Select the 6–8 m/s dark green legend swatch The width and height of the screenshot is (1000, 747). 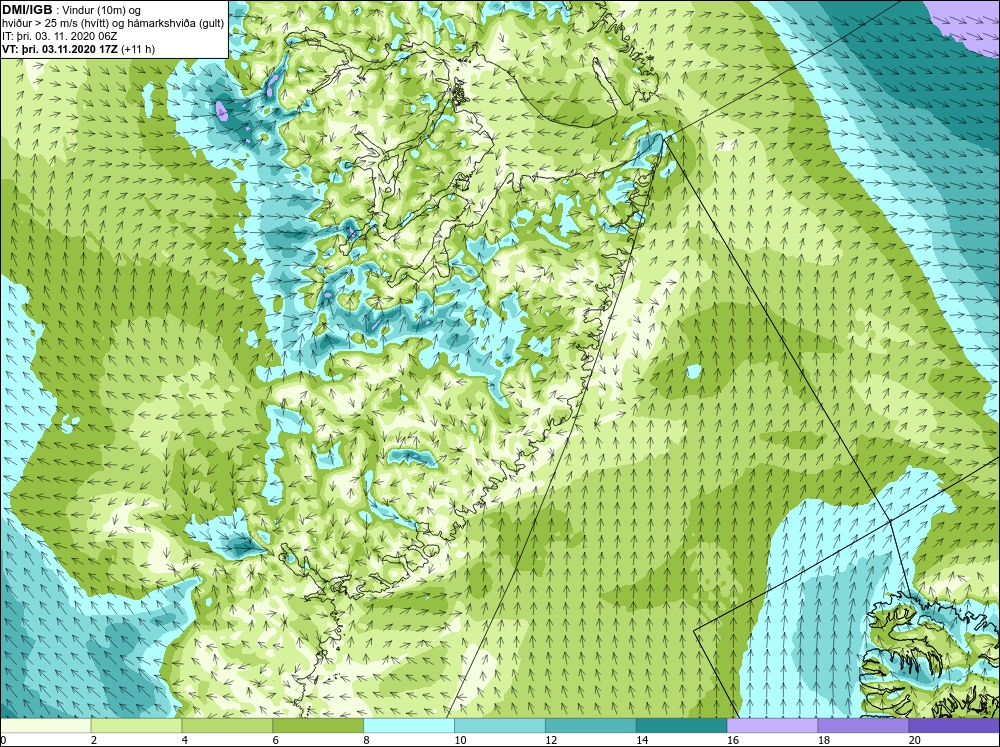point(318,726)
